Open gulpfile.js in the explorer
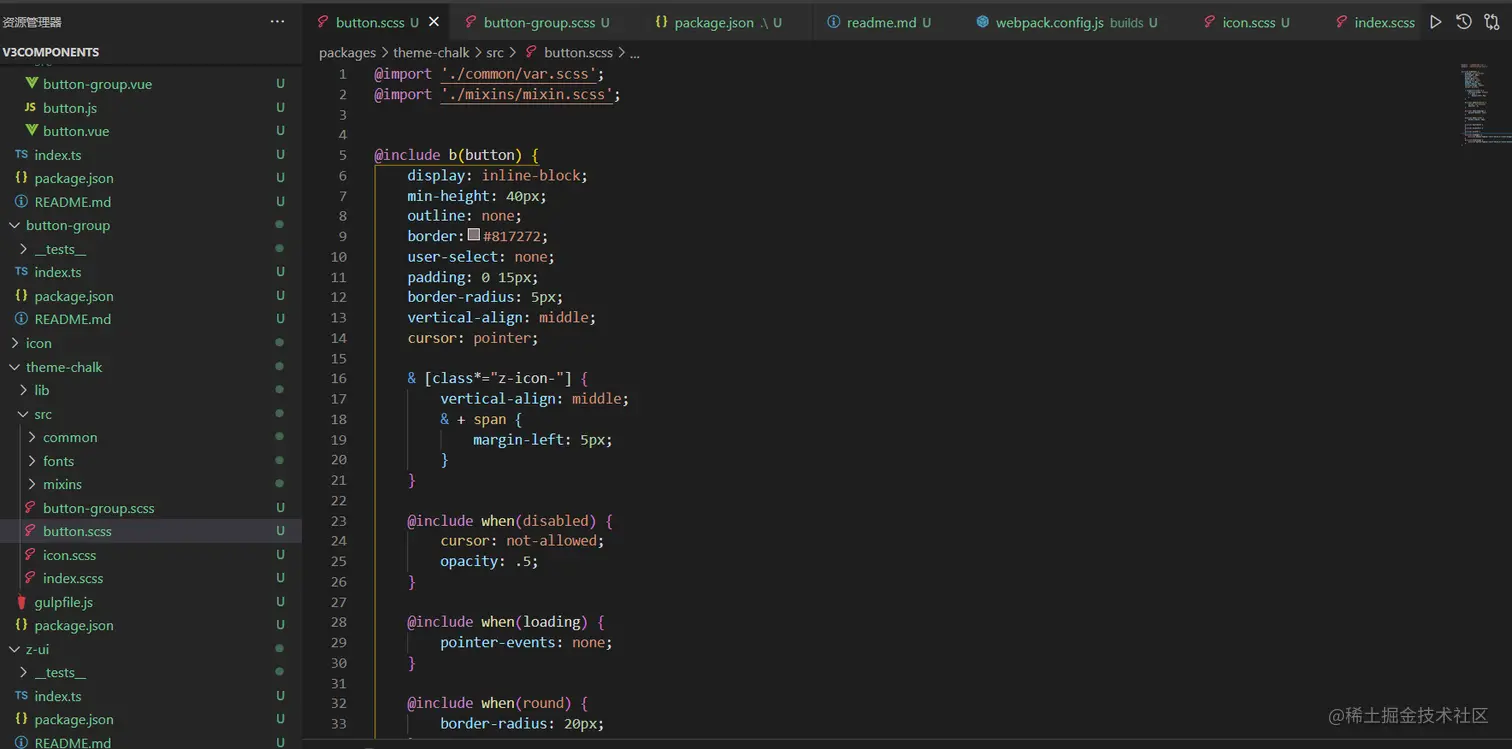Viewport: 1512px width, 749px height. tap(151, 602)
